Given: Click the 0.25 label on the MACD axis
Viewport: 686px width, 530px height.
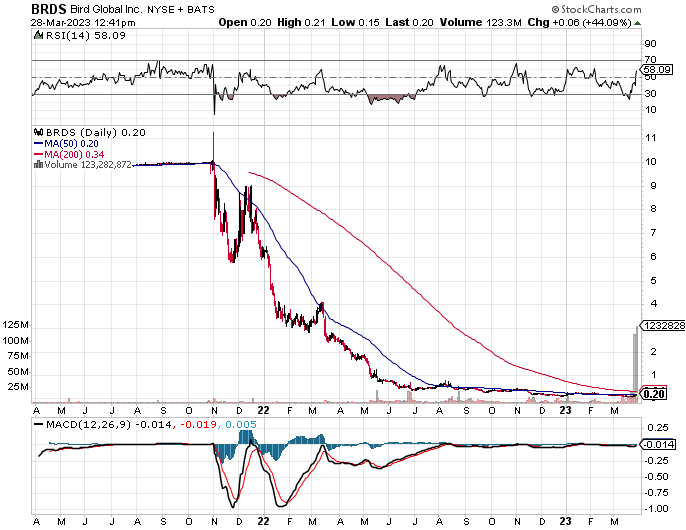Looking at the screenshot, I should point(658,428).
